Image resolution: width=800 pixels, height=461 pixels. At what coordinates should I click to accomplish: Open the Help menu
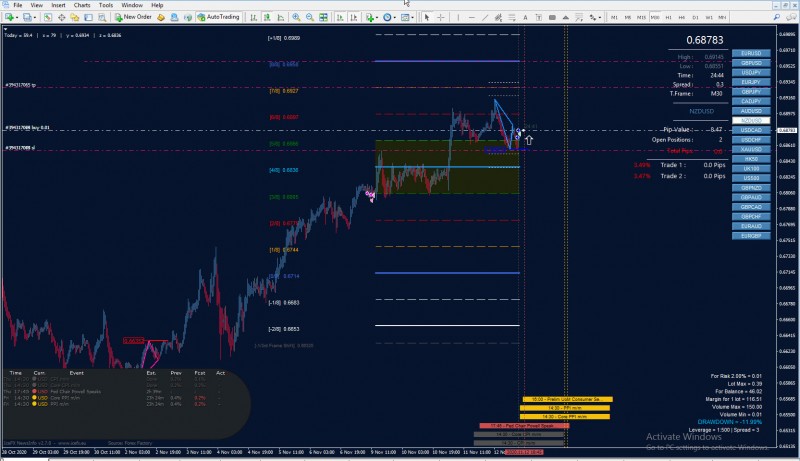pos(157,5)
